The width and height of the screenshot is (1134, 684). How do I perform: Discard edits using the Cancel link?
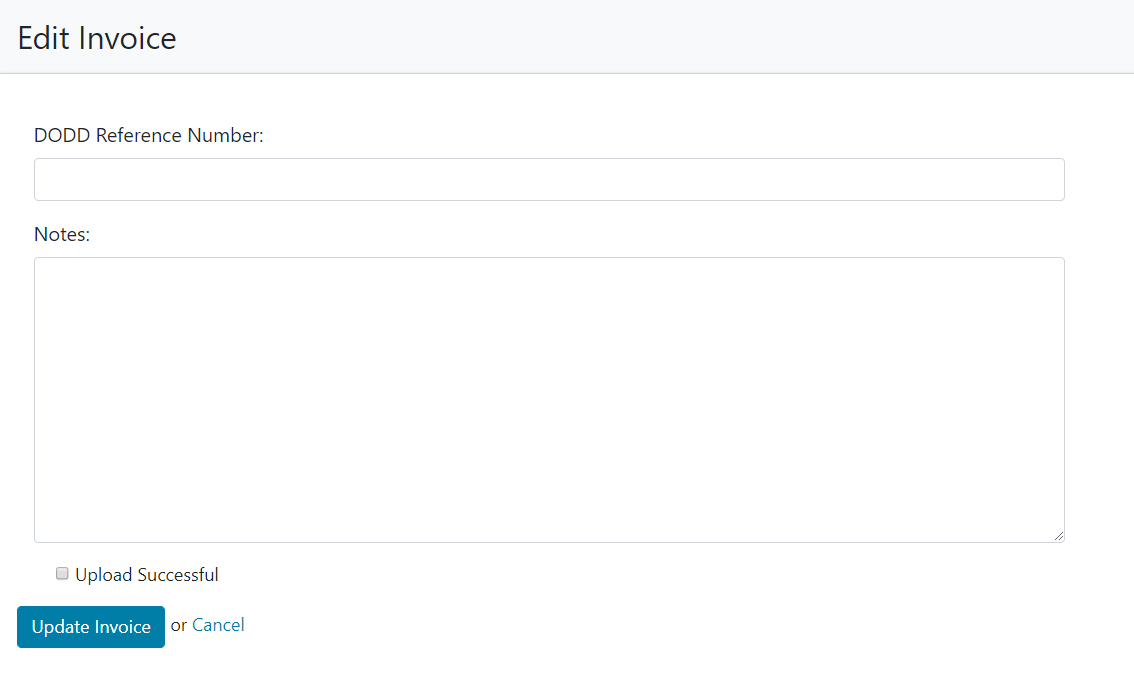coord(218,625)
